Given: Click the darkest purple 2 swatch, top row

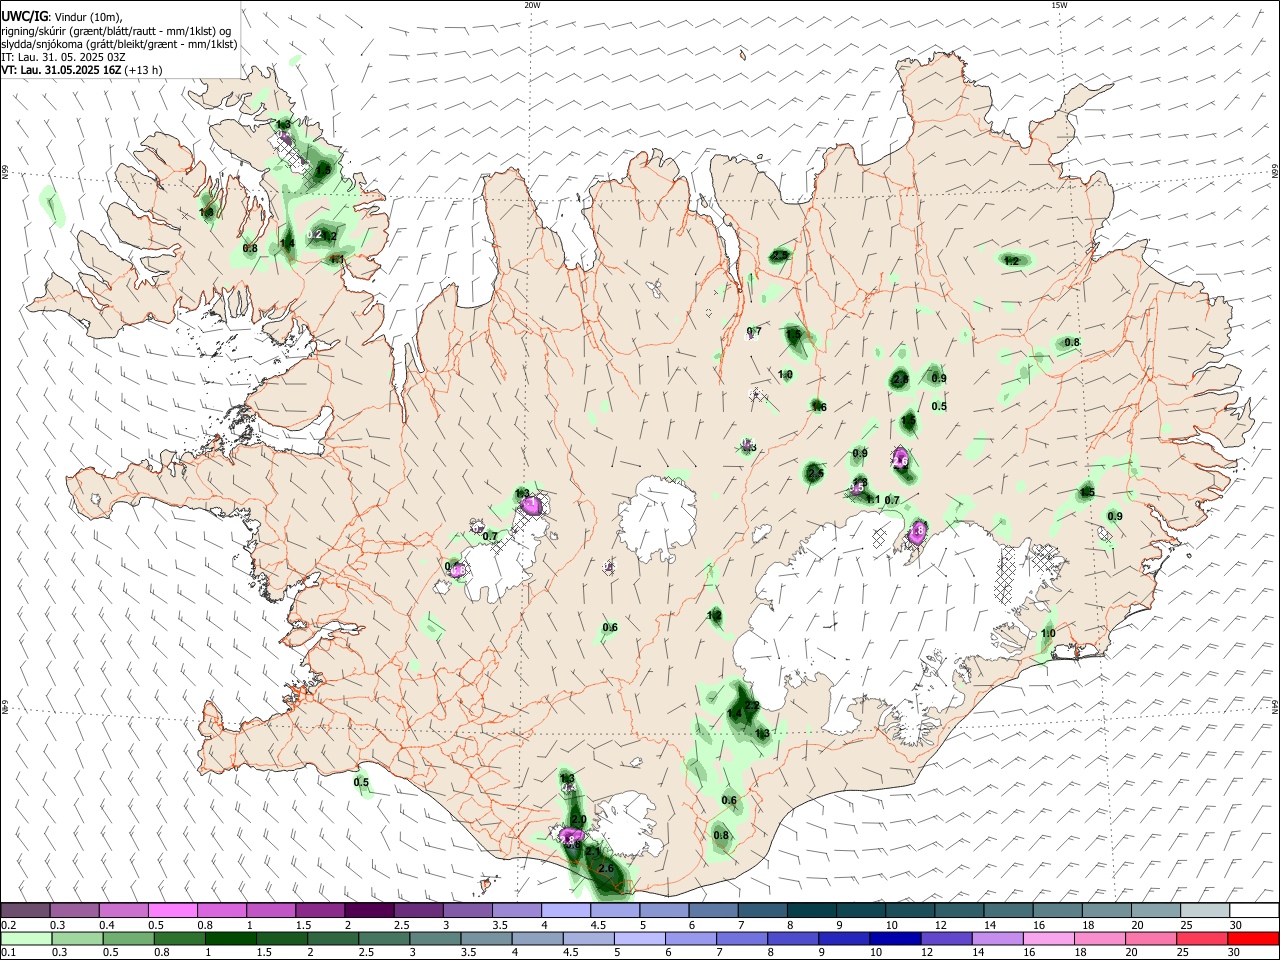Looking at the screenshot, I should point(368,910).
